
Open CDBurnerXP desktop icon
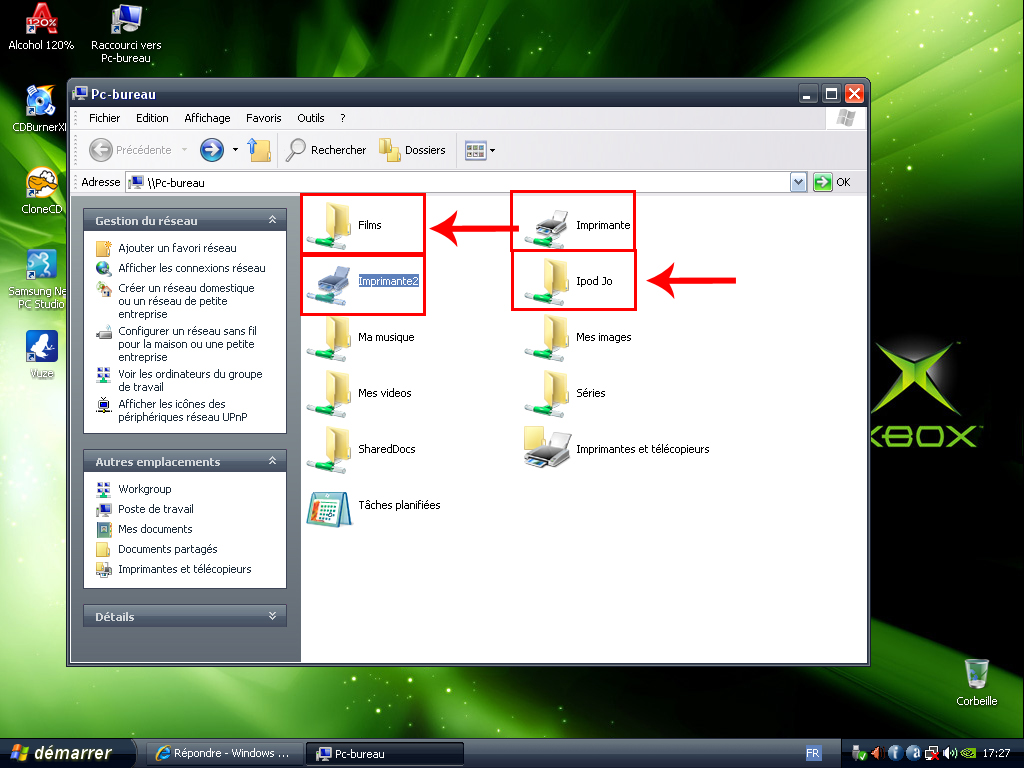click(39, 108)
